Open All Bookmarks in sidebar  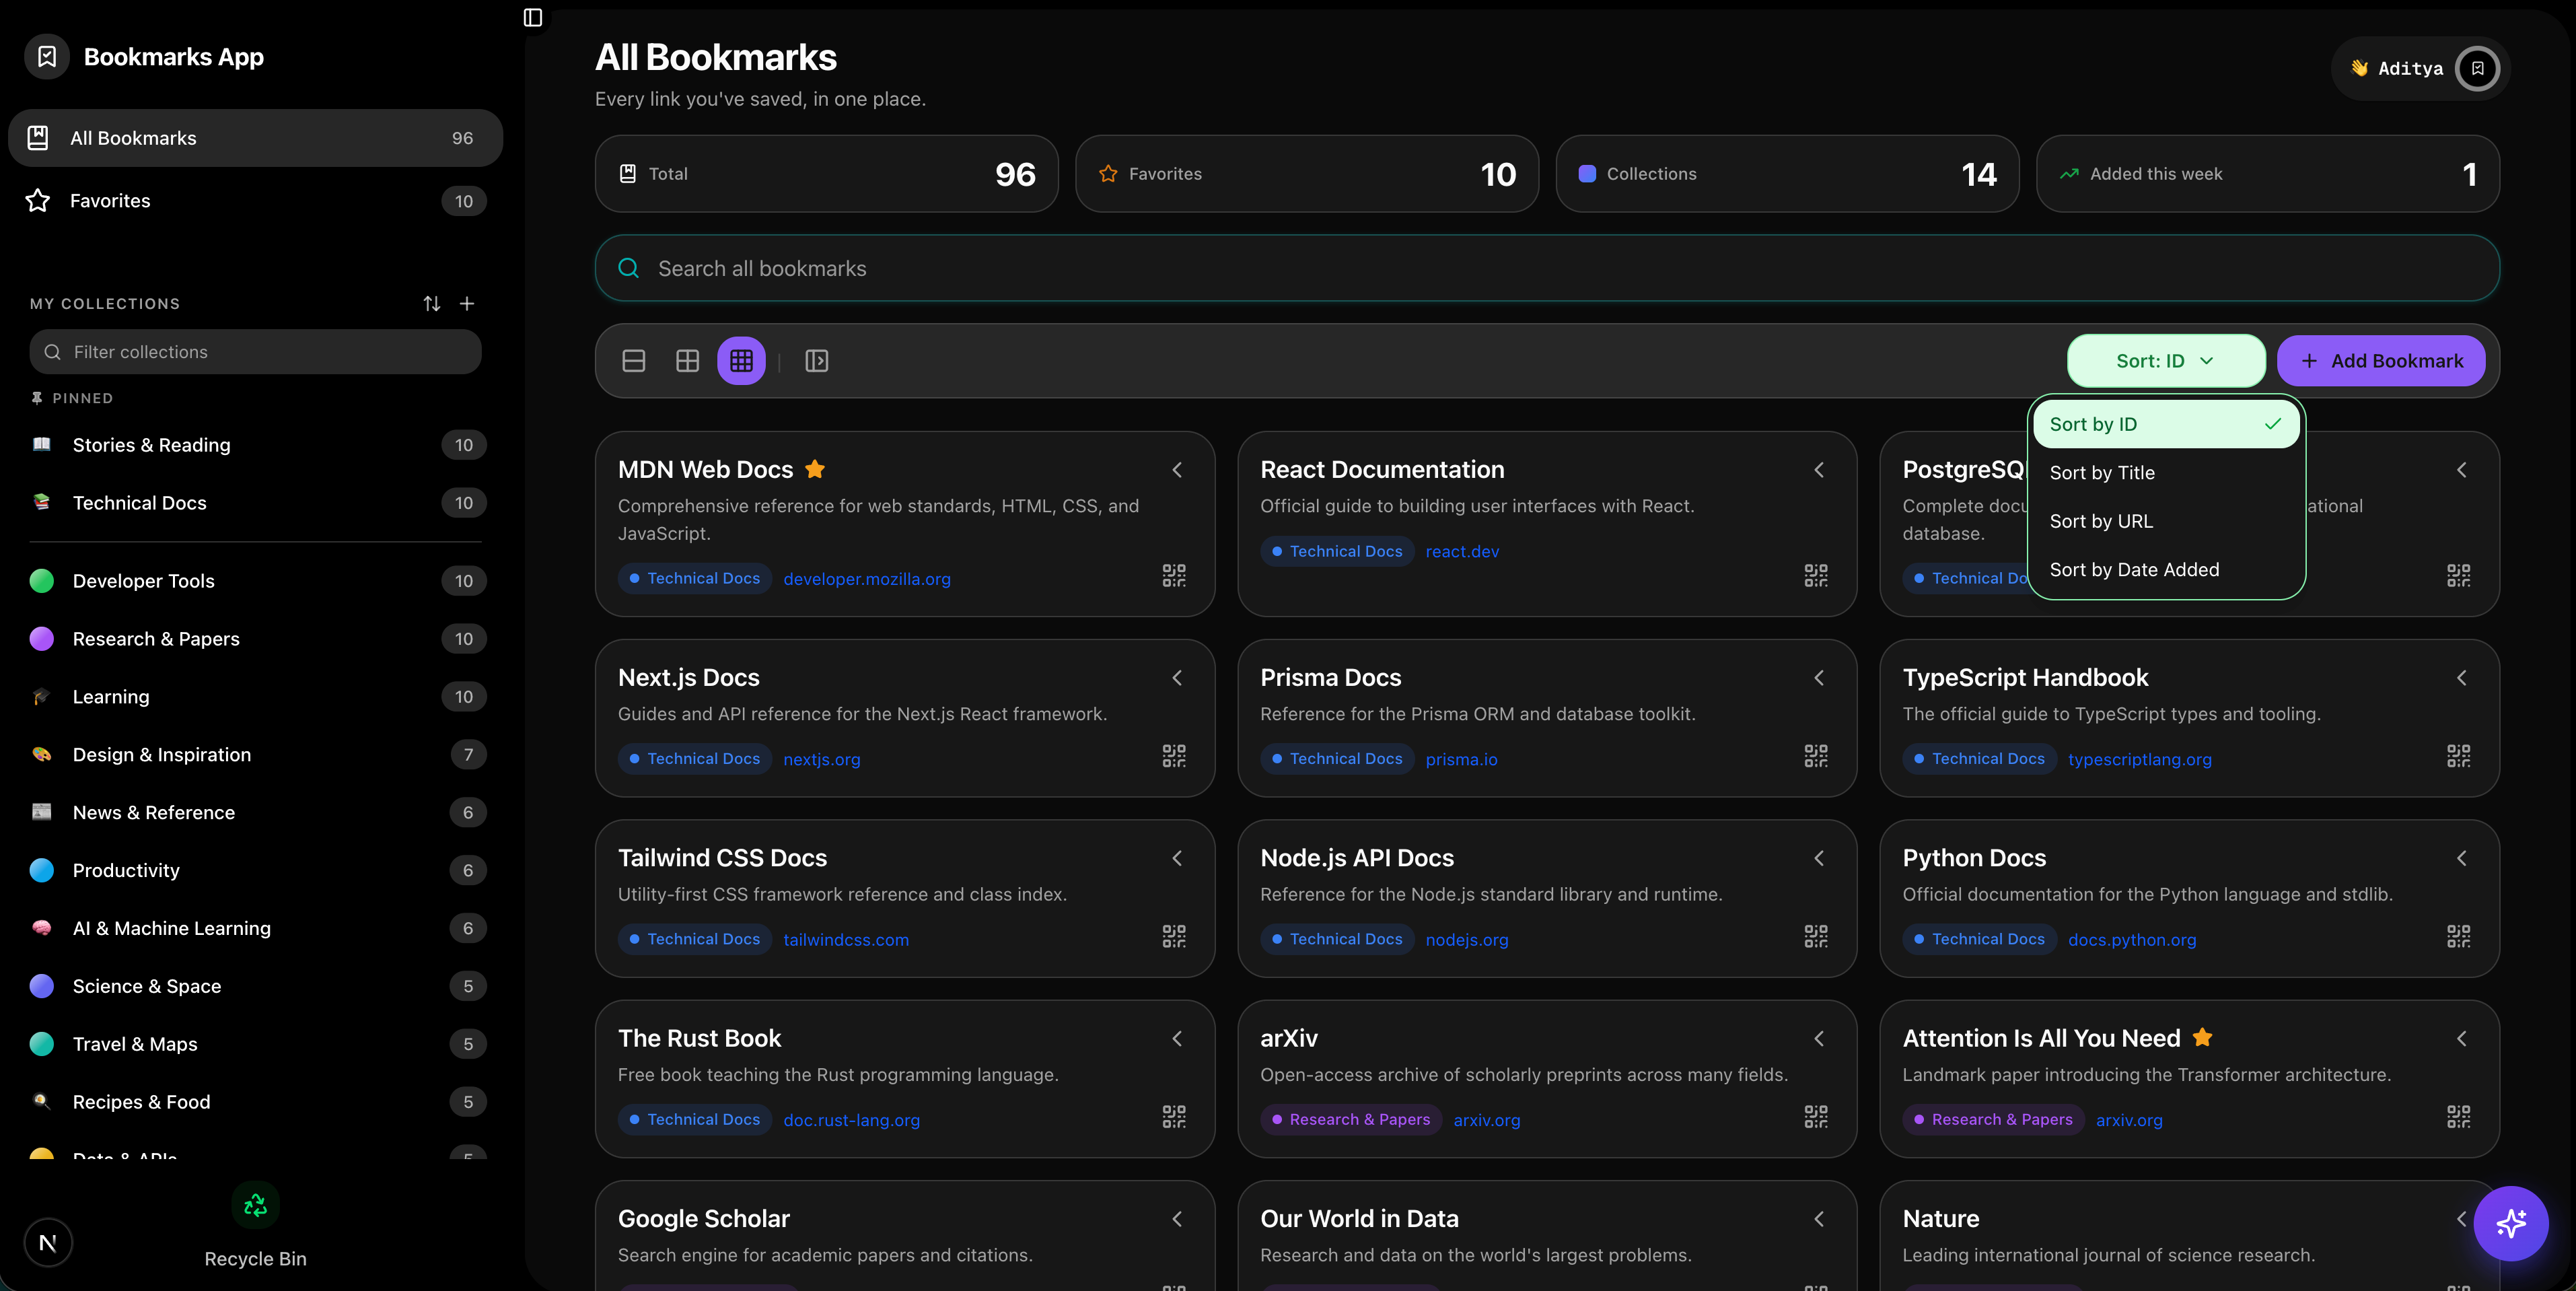[x=255, y=138]
